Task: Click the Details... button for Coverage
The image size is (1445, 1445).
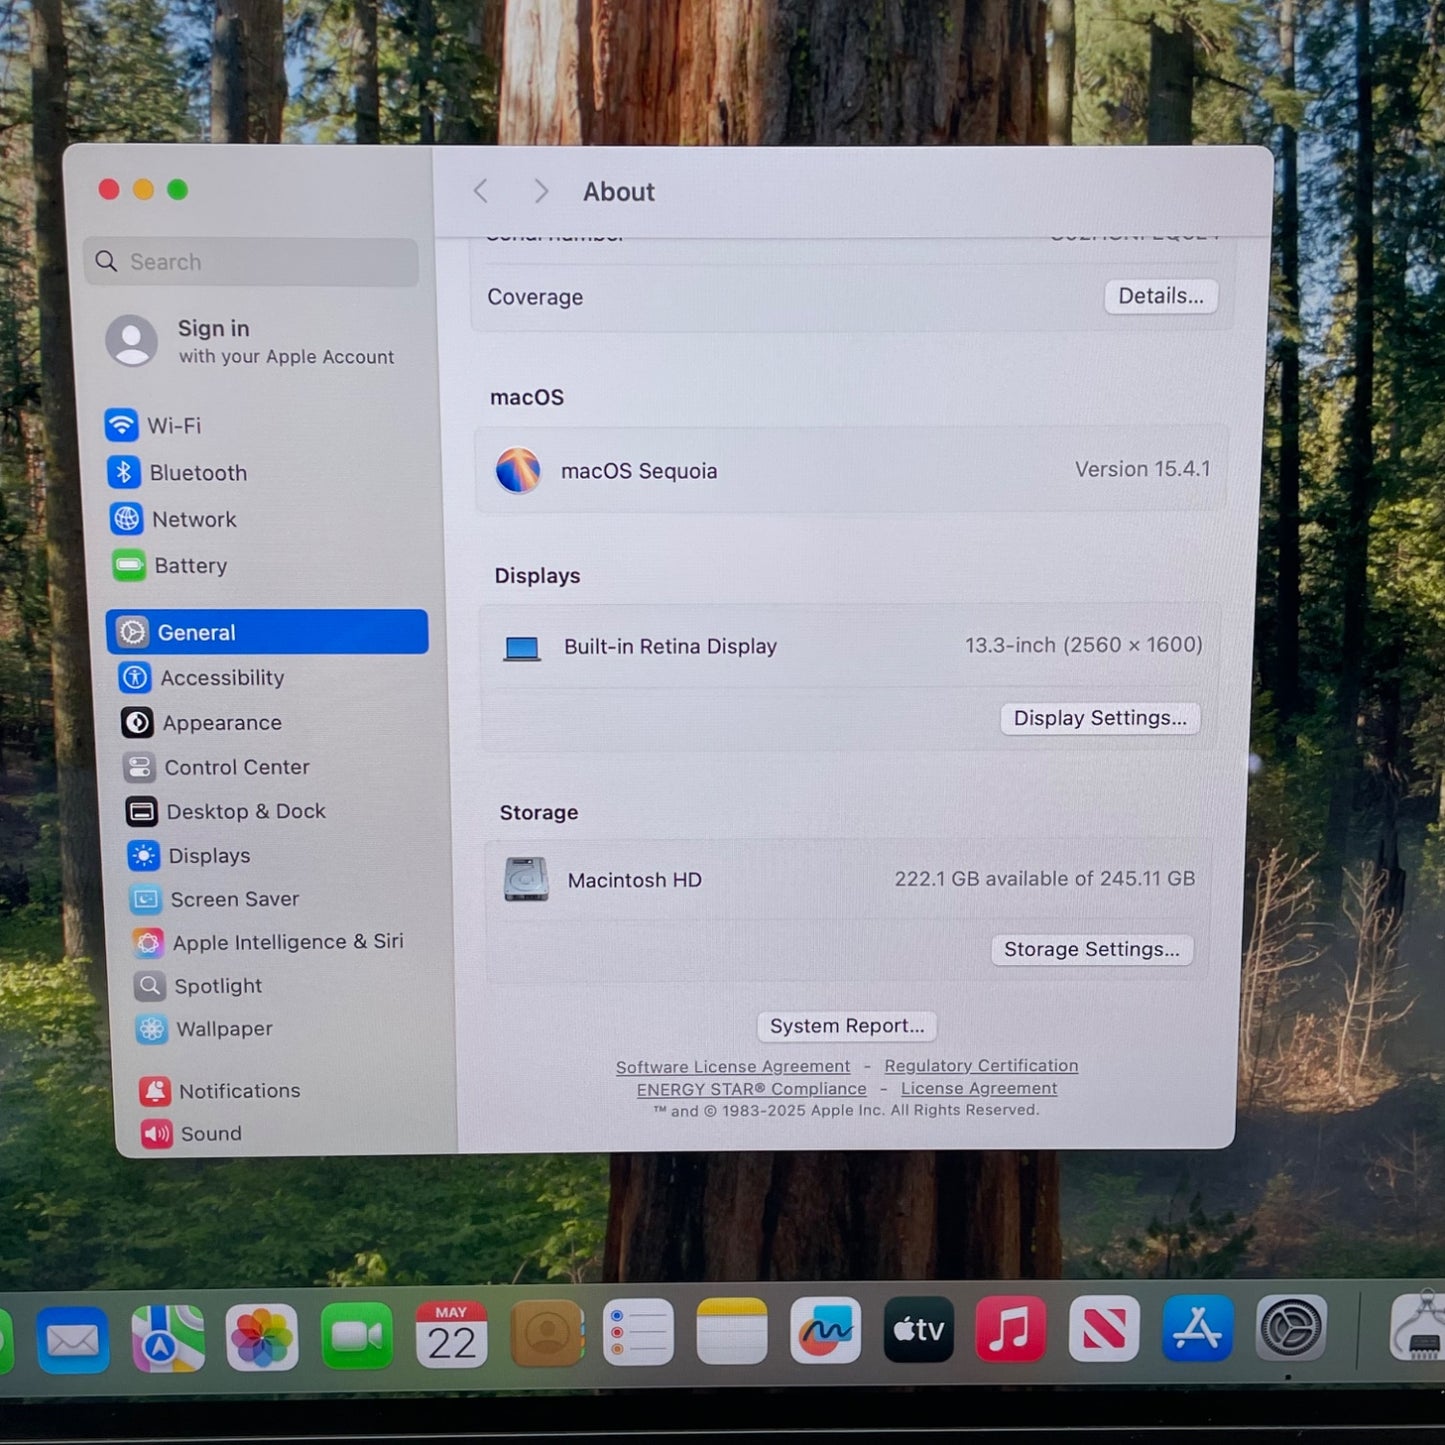Action: point(1161,296)
